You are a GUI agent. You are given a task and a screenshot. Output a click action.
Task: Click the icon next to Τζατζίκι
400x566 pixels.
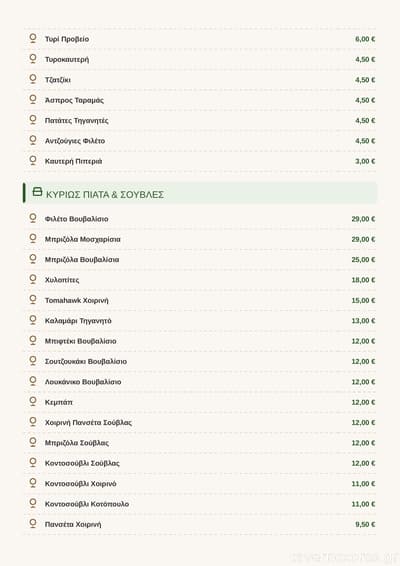click(33, 79)
